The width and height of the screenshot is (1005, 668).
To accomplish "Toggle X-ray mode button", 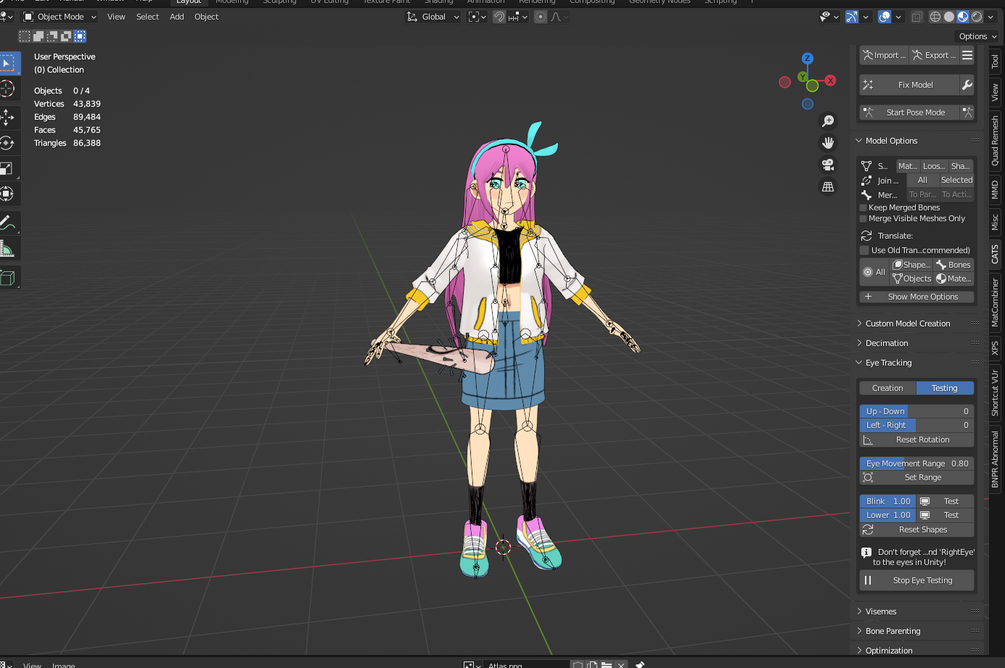I will [917, 17].
